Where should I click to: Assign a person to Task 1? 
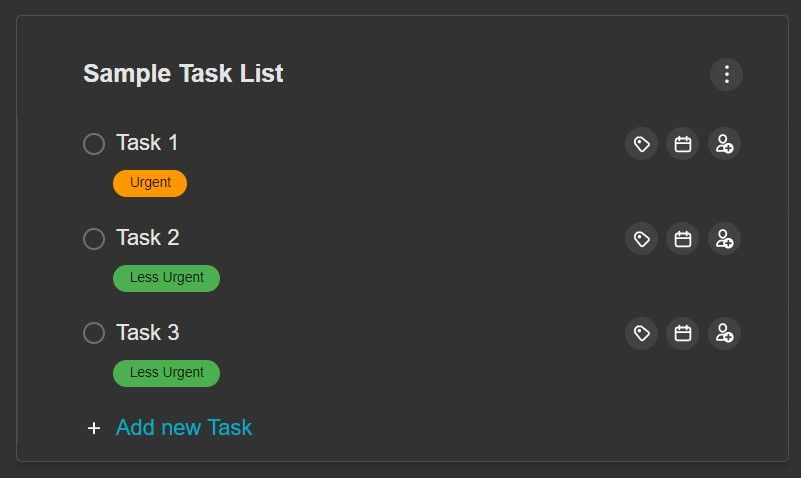click(x=724, y=144)
